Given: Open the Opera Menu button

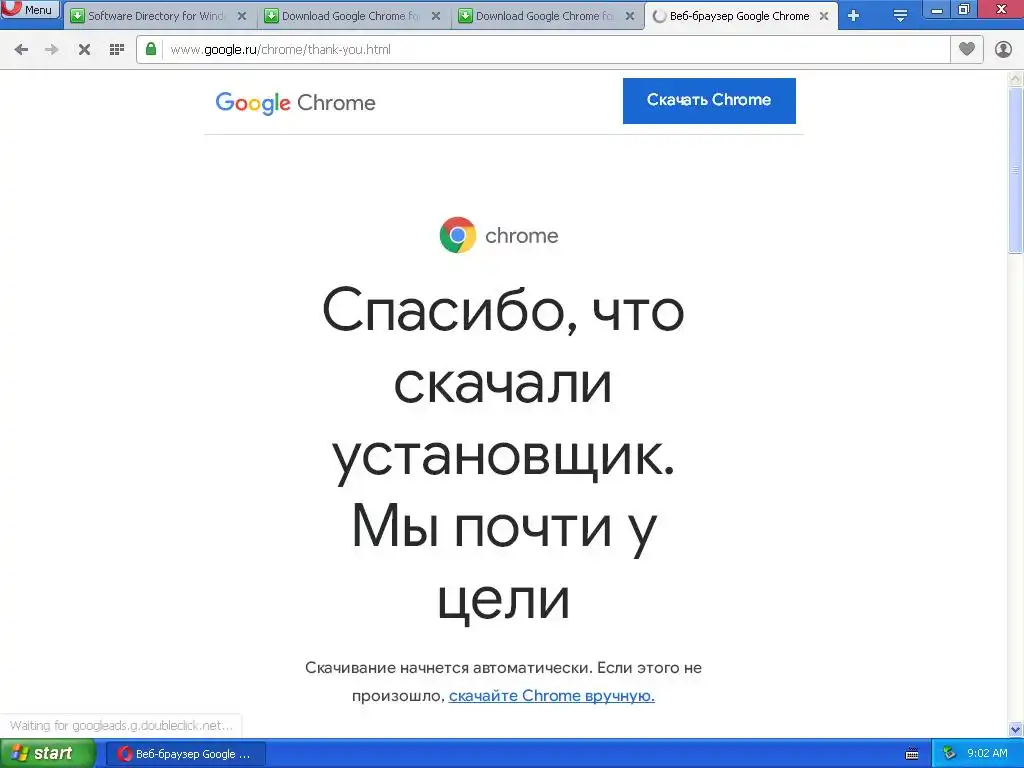Looking at the screenshot, I should 29,9.
